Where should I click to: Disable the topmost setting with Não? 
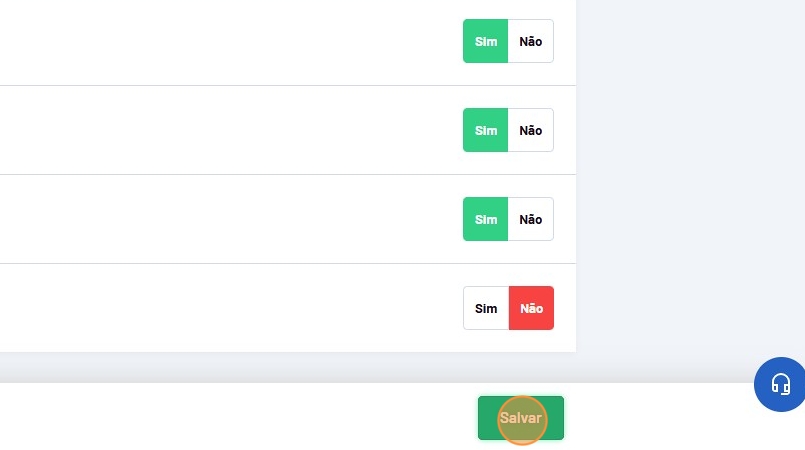tap(531, 41)
